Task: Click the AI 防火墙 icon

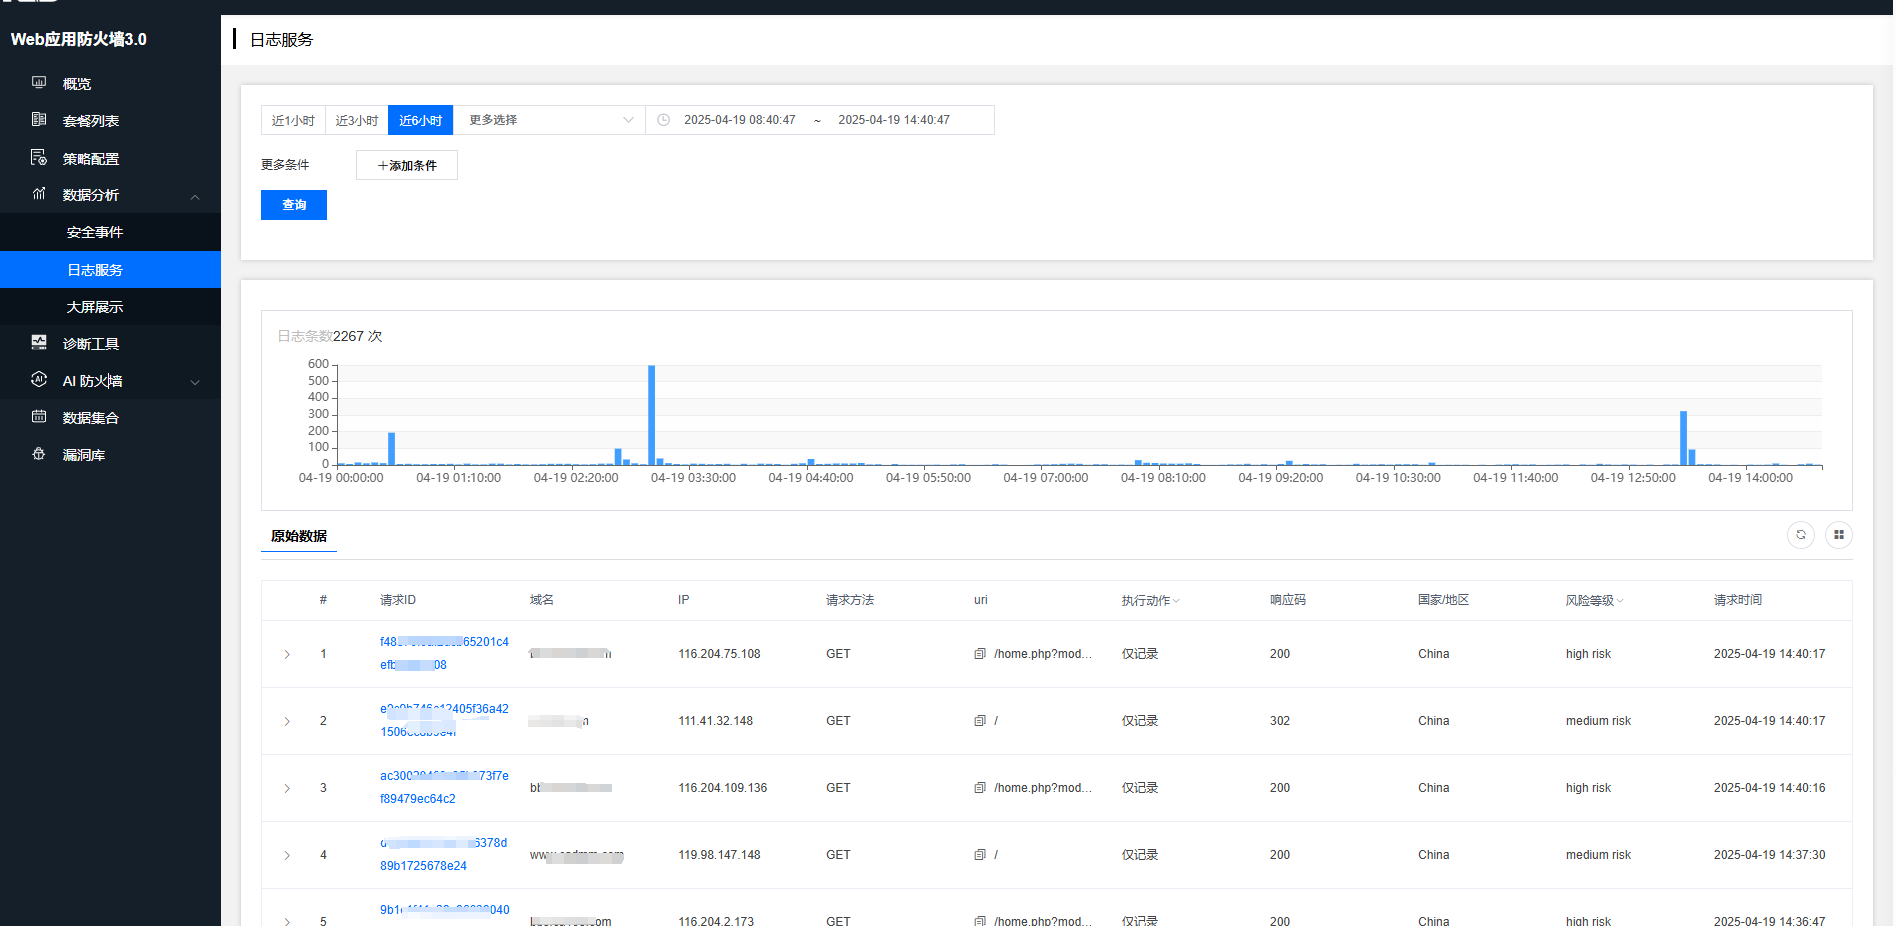Action: 39,379
